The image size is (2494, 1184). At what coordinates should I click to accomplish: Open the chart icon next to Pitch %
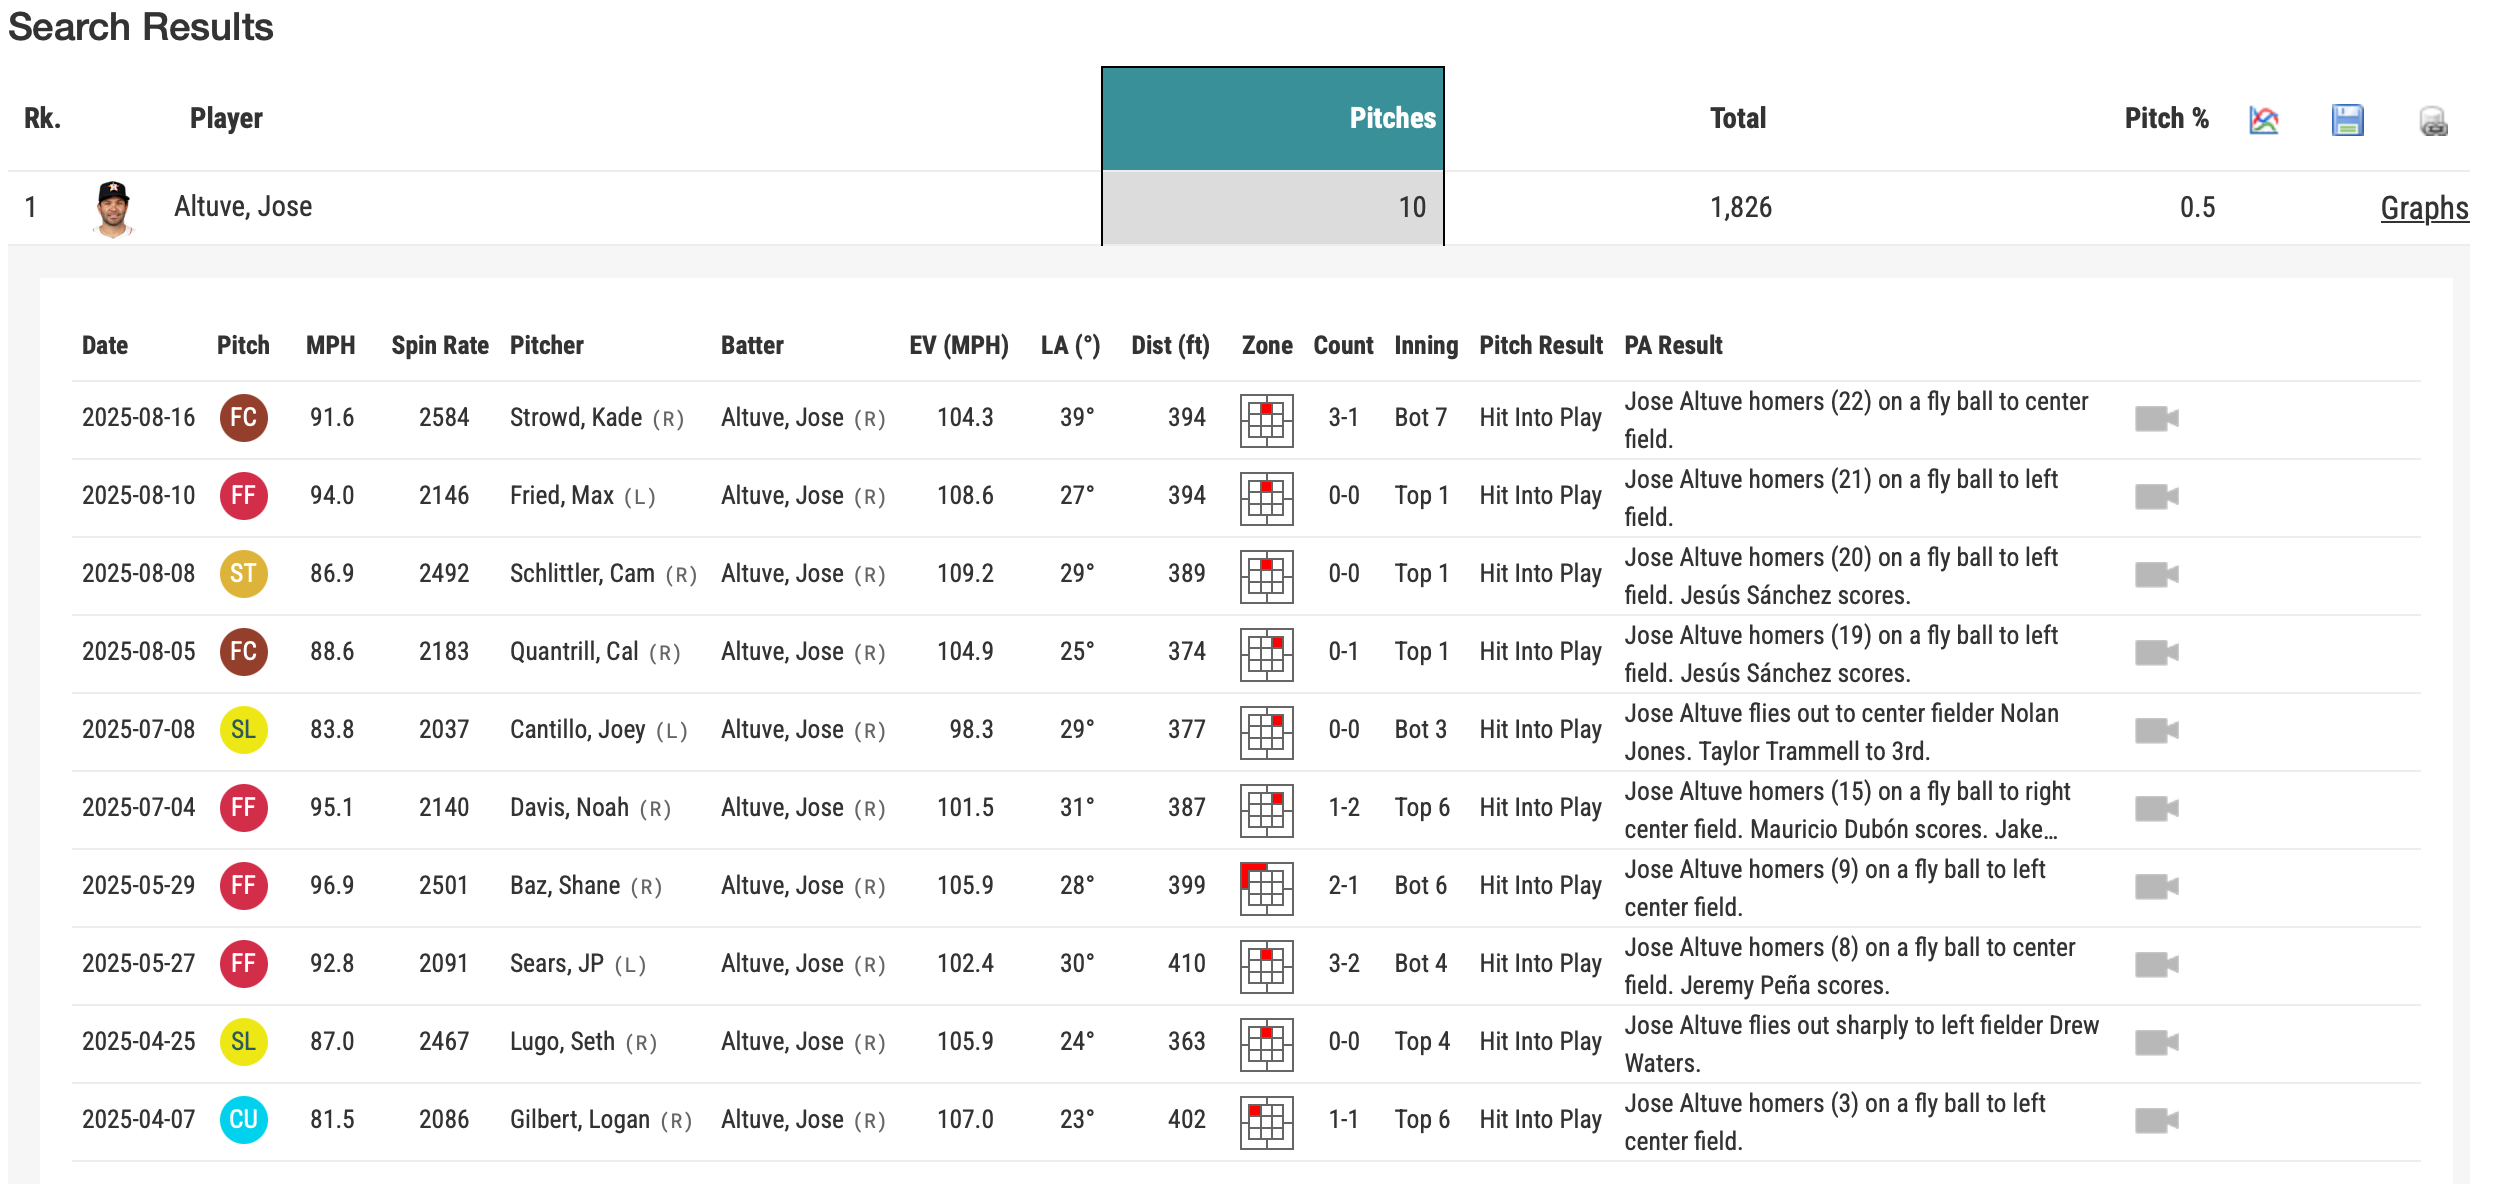[2263, 120]
